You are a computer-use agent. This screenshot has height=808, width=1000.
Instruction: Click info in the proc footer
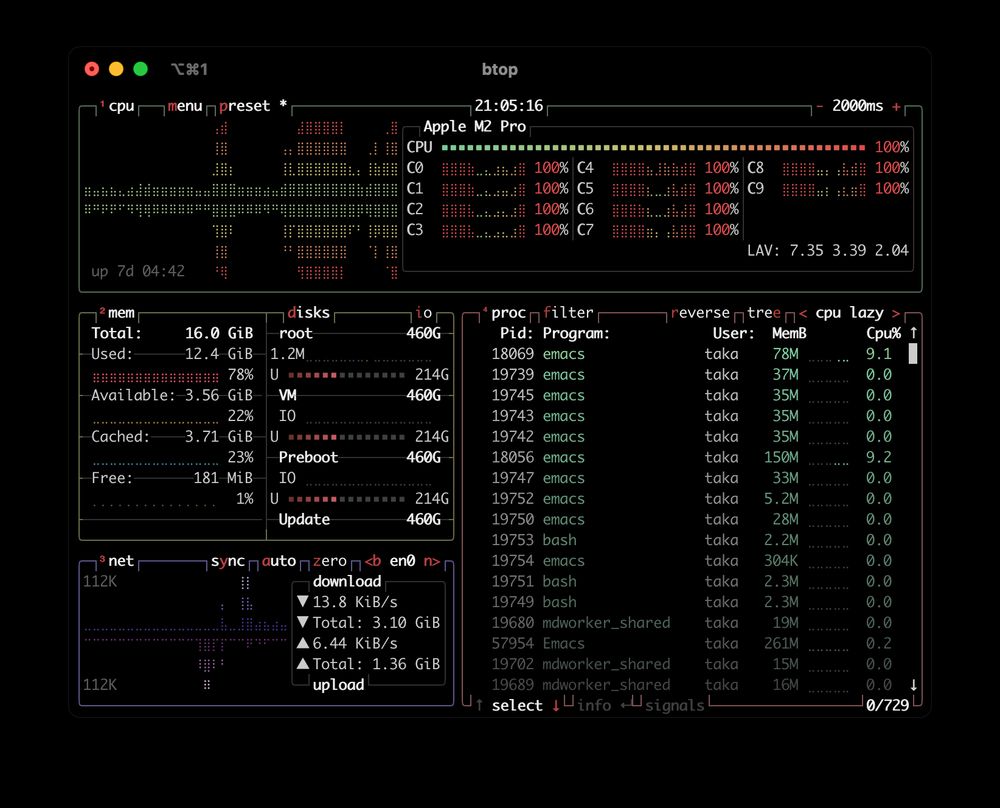[594, 705]
